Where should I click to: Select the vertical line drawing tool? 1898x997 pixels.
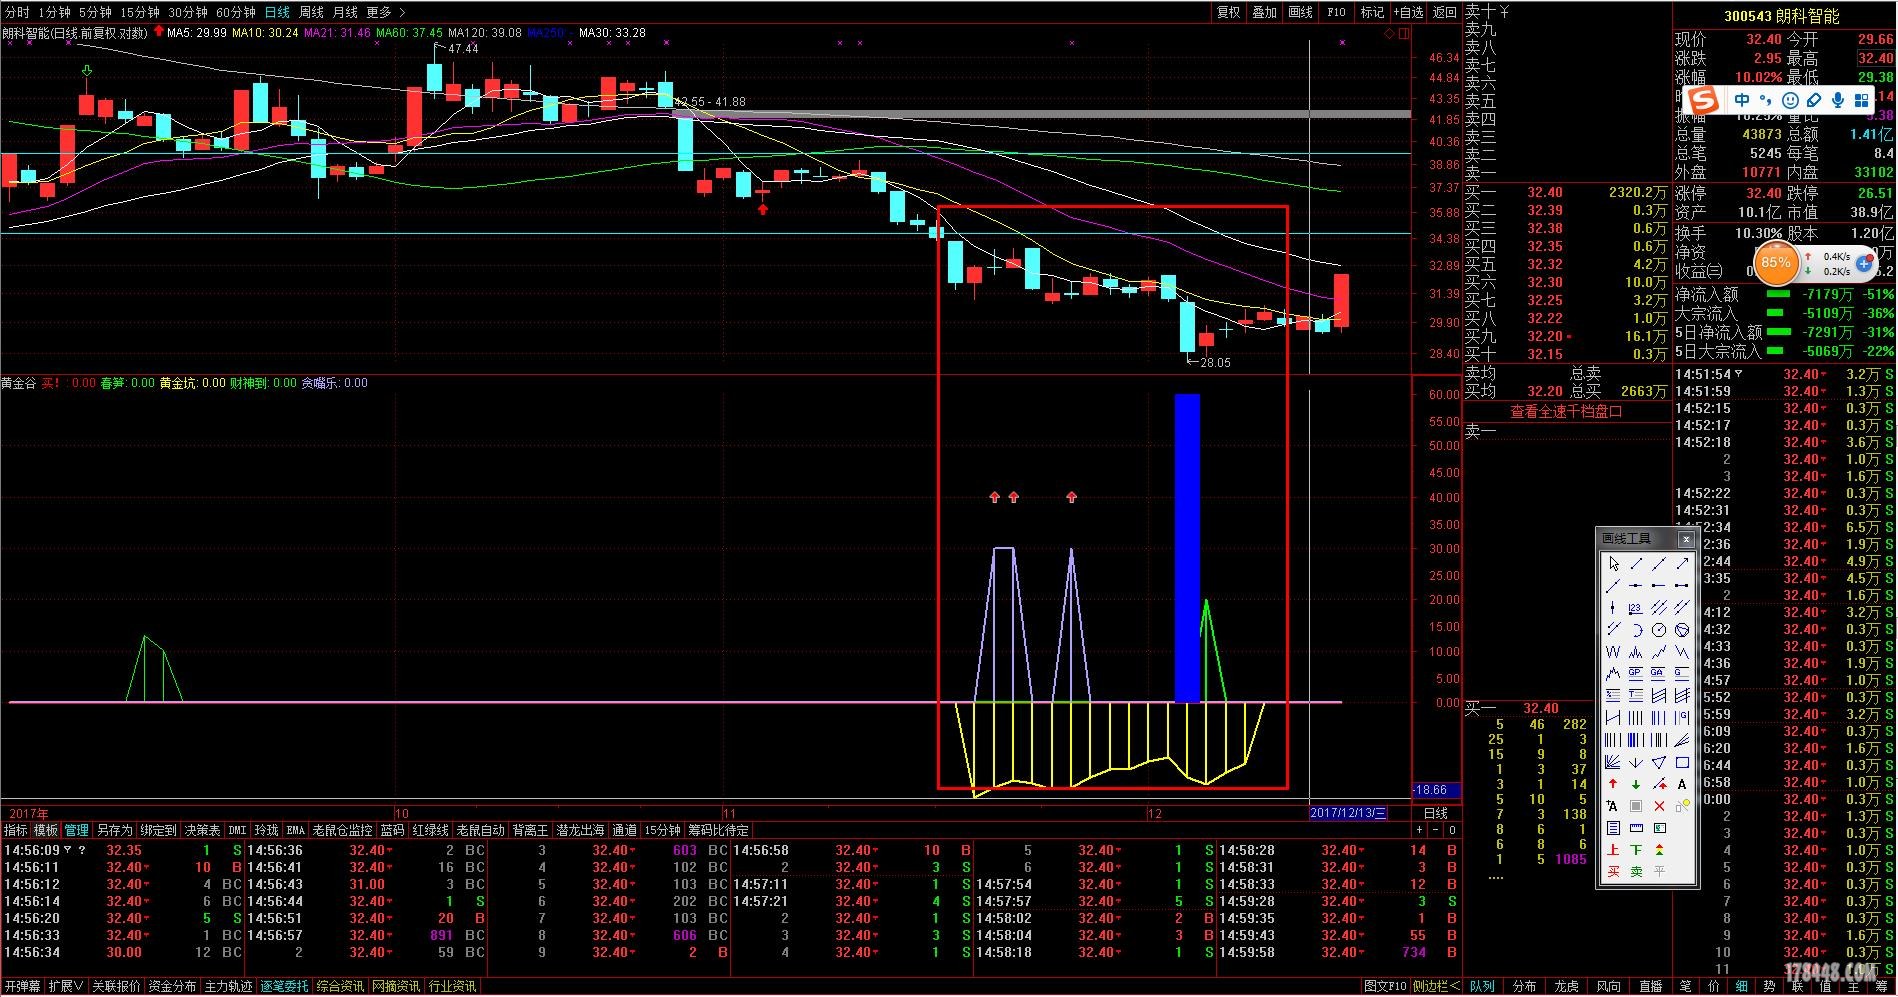tap(1613, 607)
